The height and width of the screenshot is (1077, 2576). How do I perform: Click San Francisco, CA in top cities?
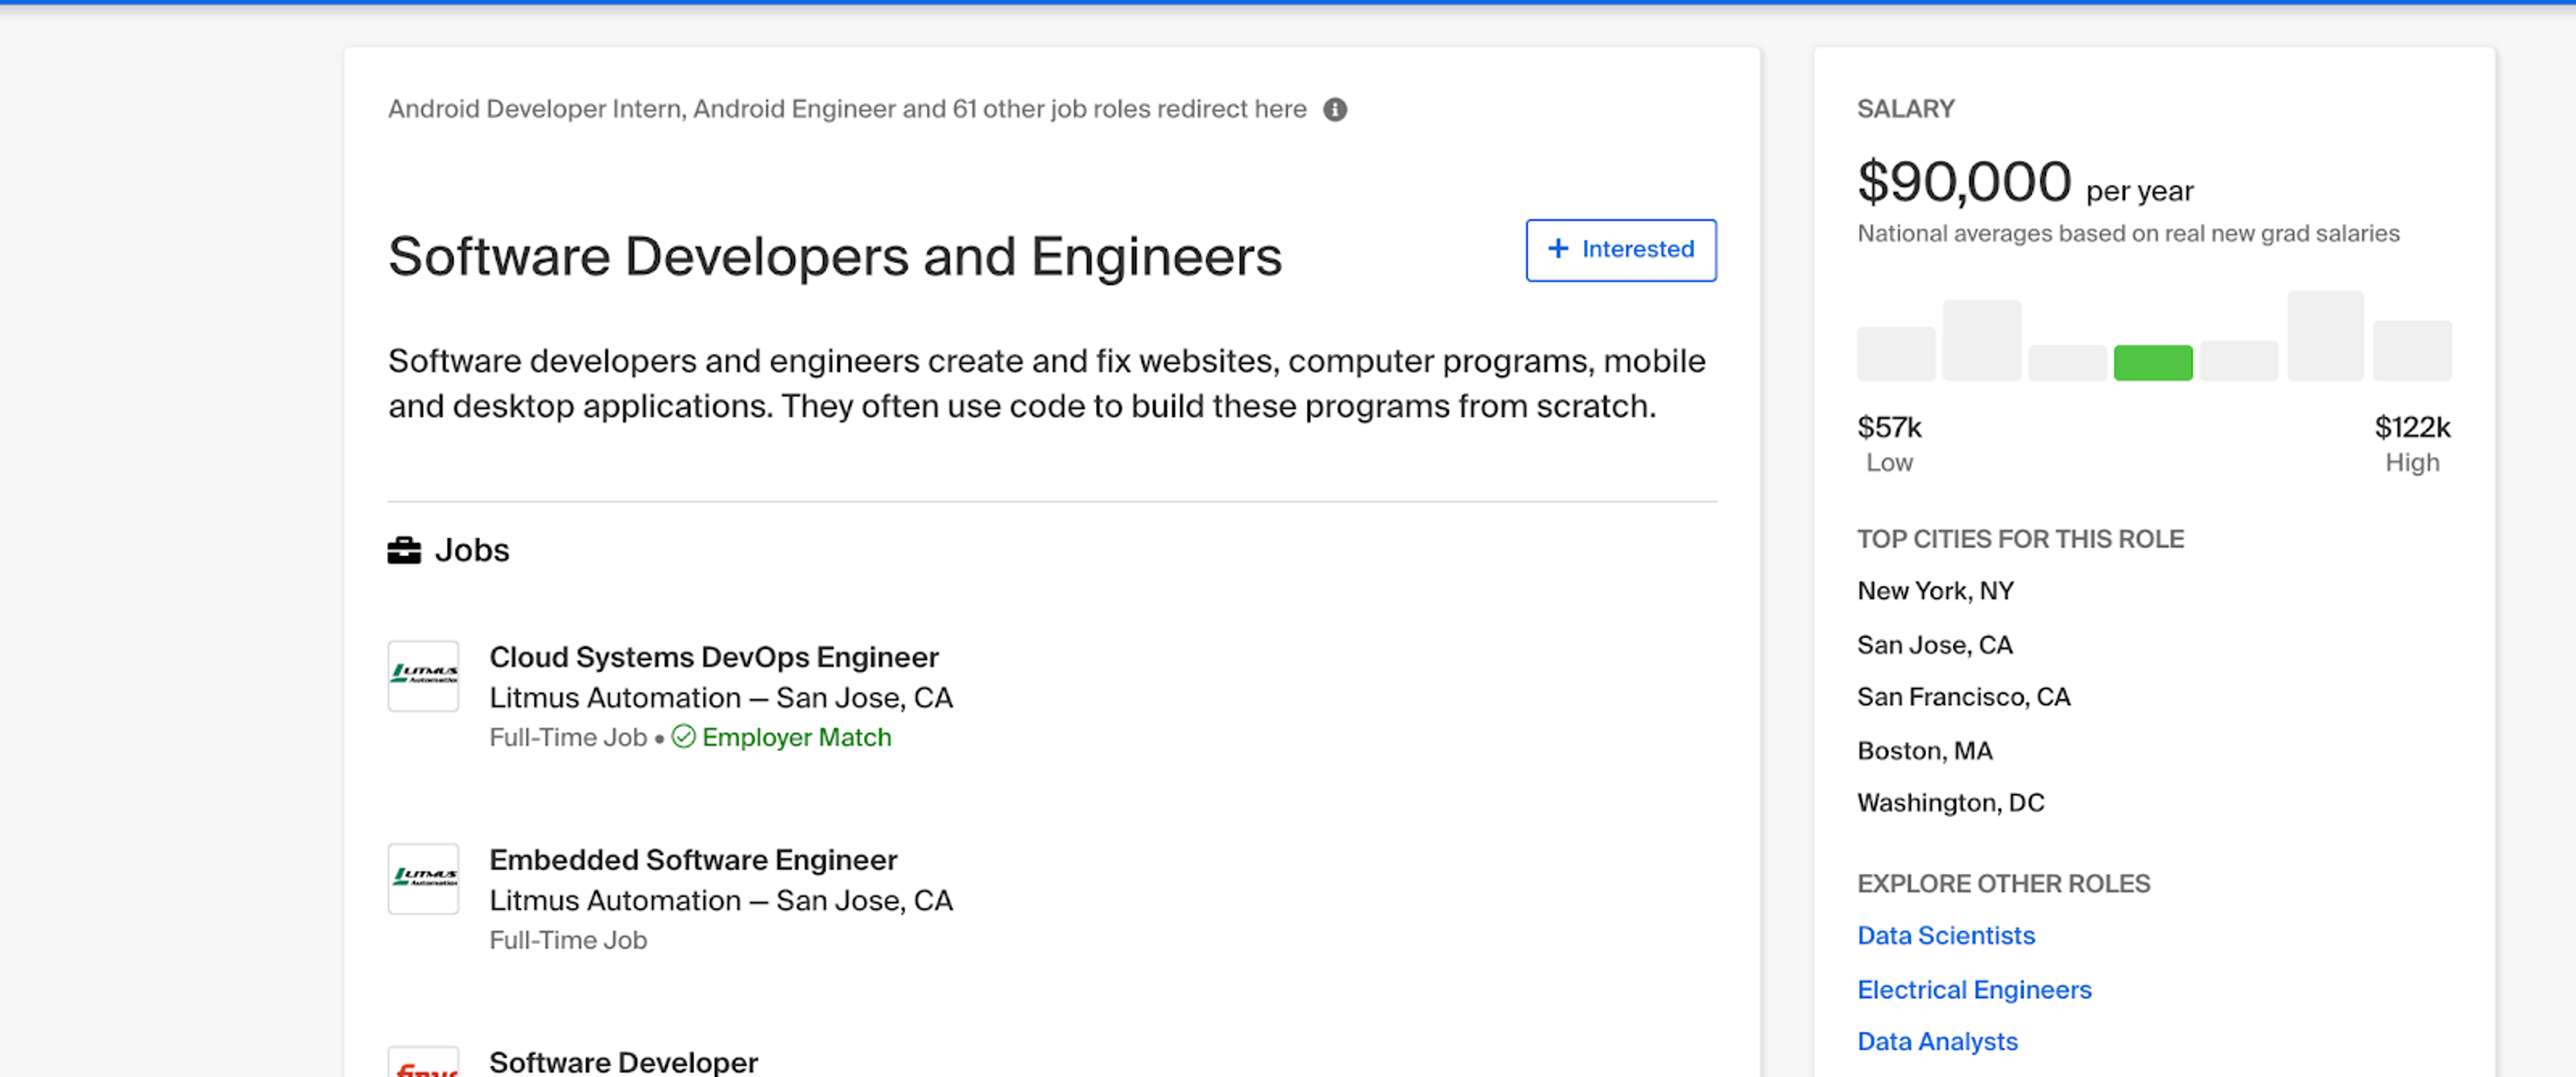1963,697
